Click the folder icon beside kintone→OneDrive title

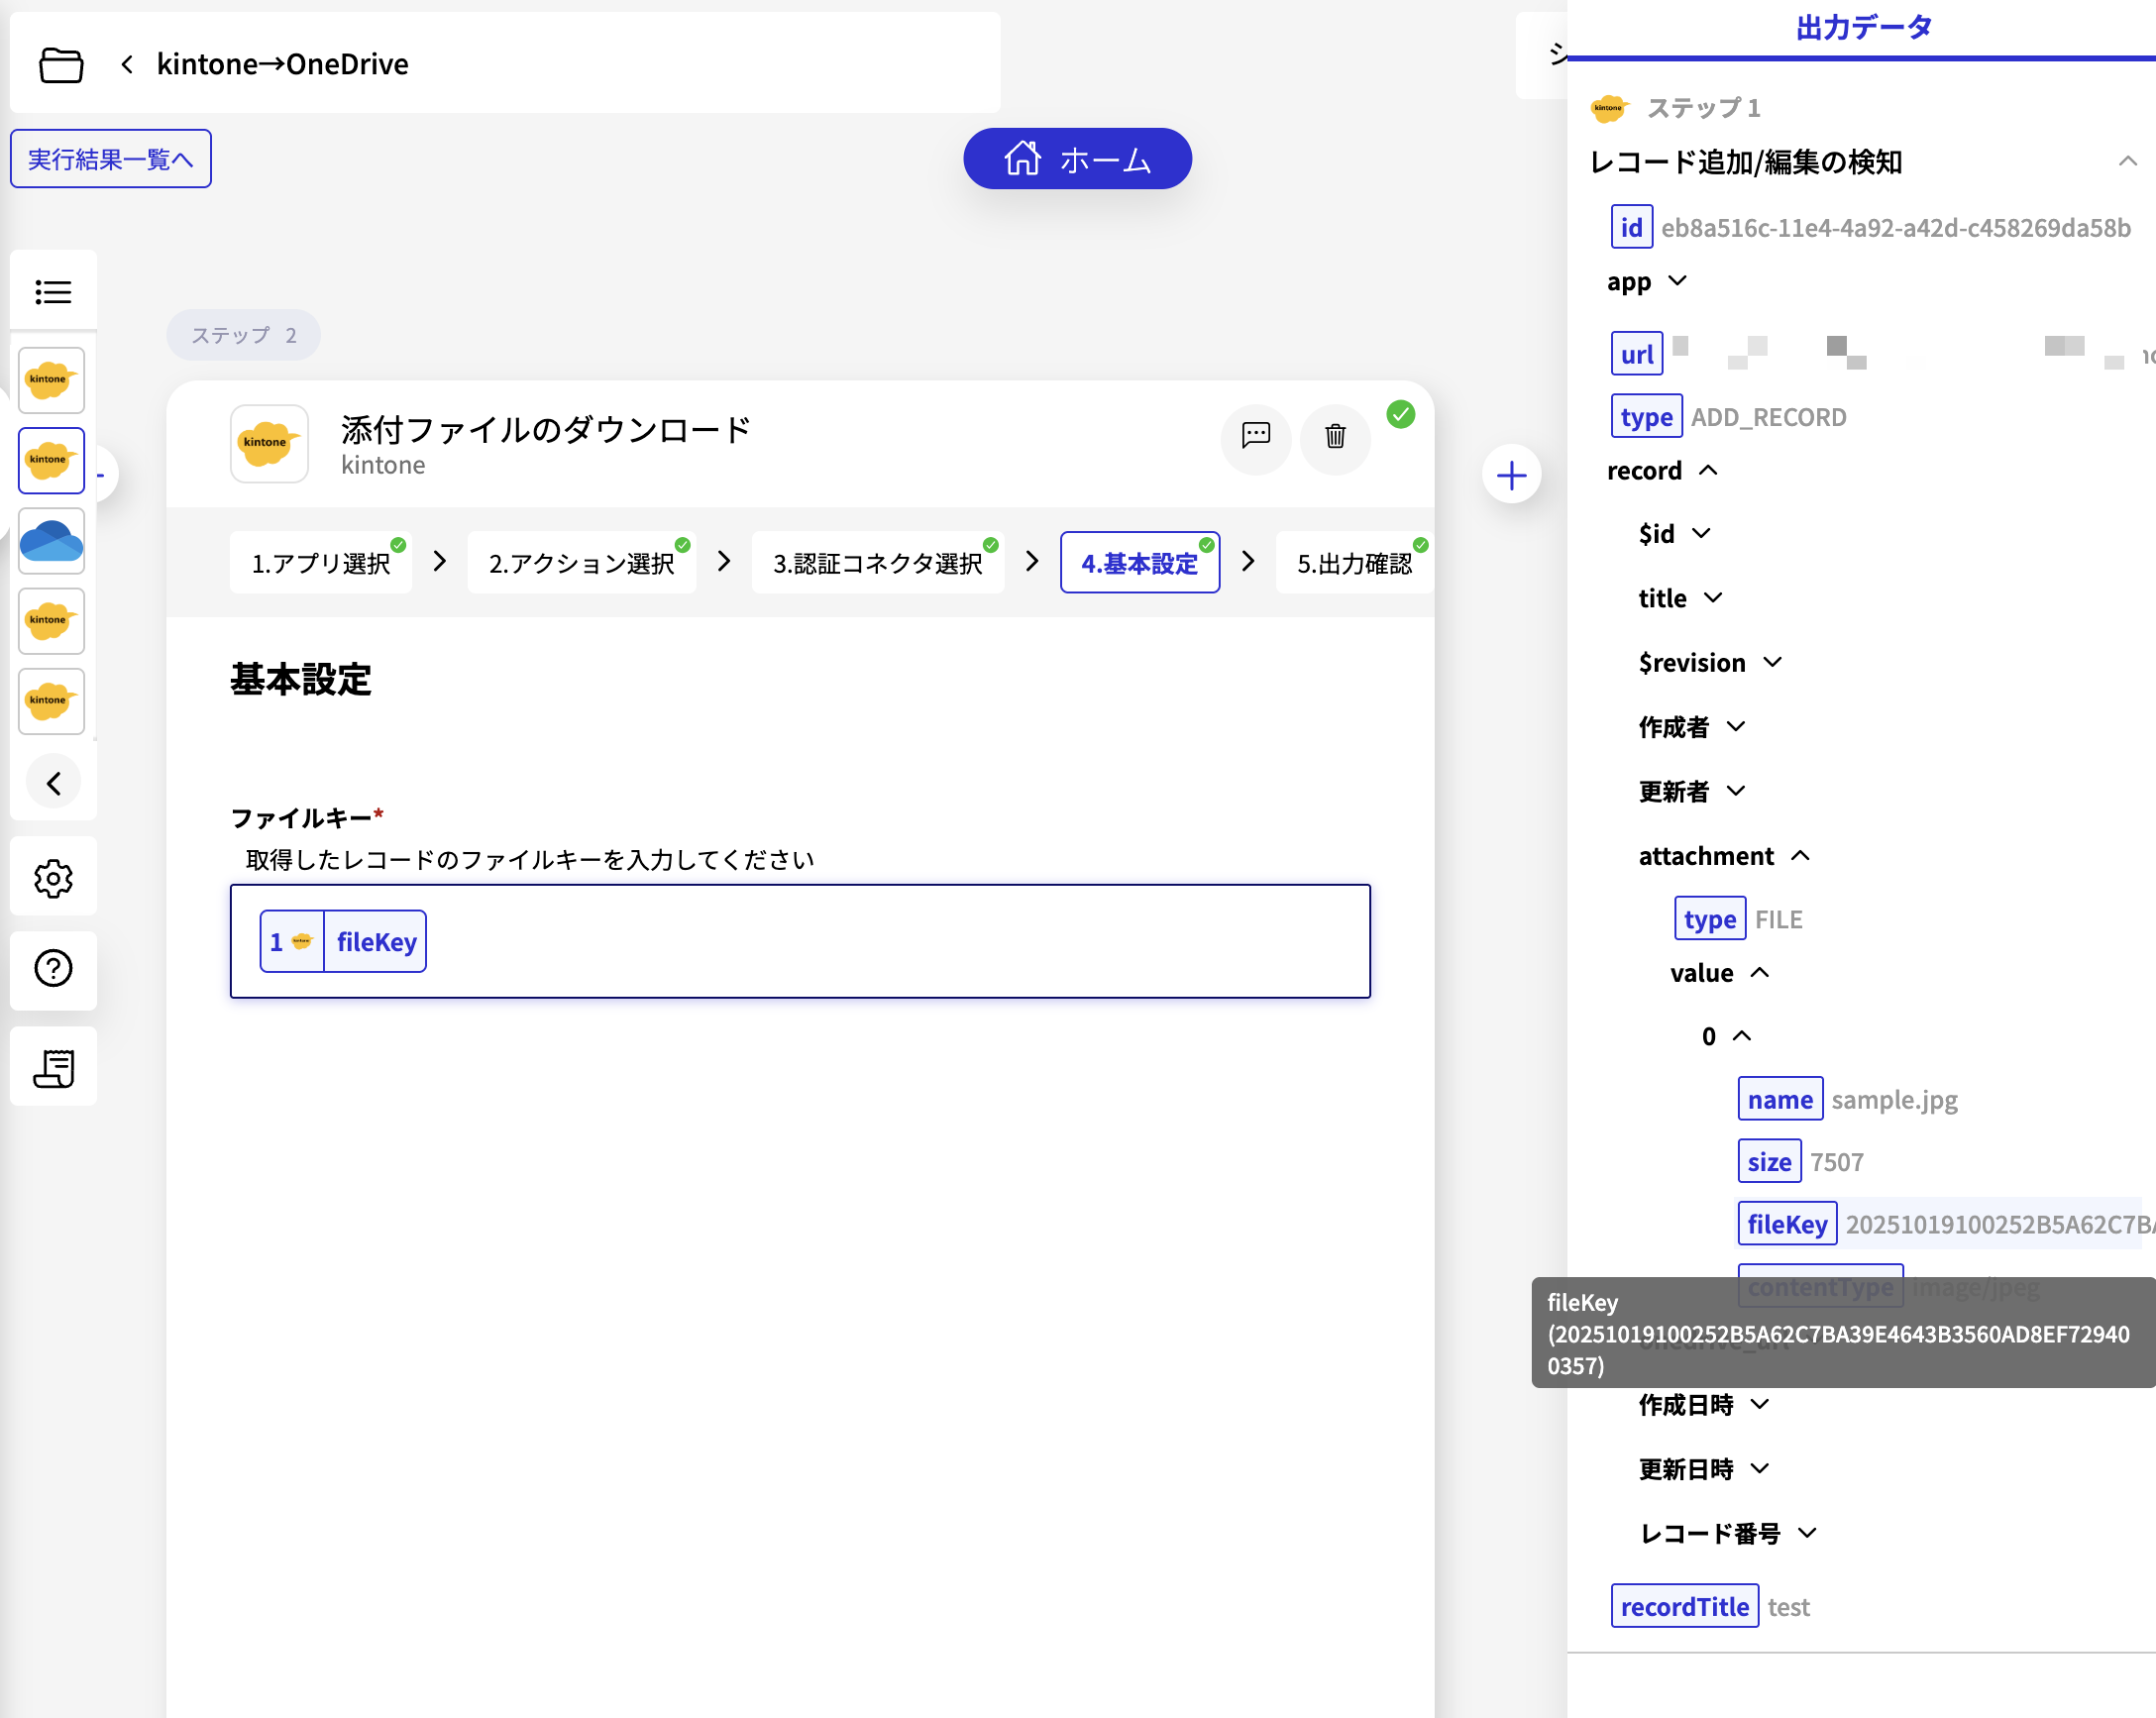coord(61,64)
